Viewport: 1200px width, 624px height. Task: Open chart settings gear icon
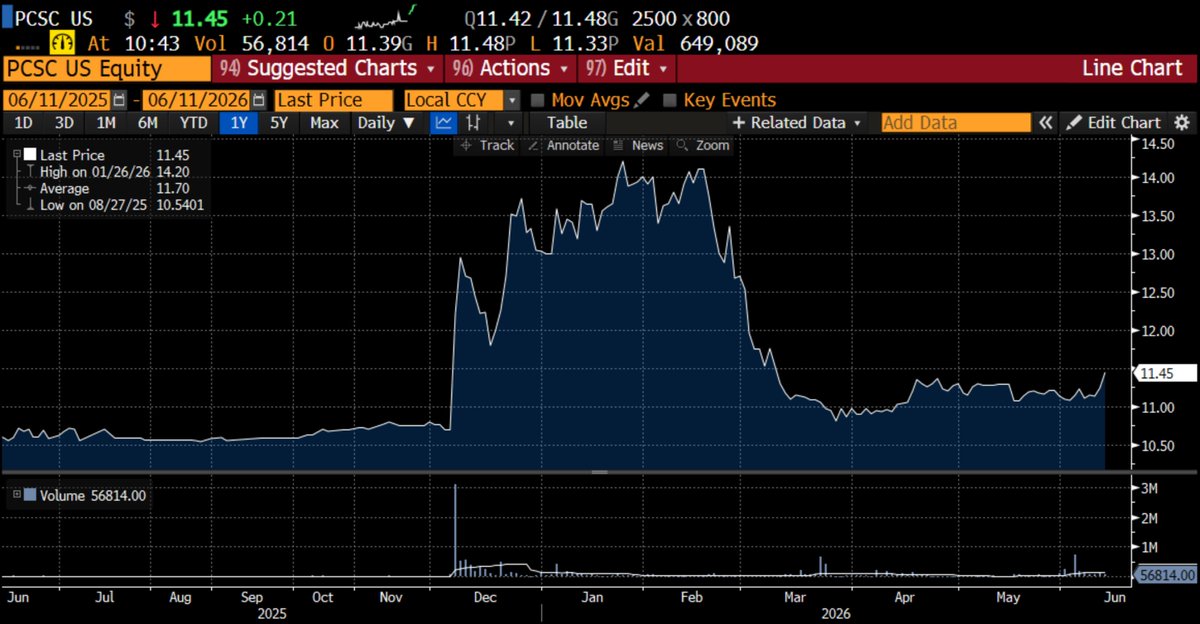(x=1182, y=123)
